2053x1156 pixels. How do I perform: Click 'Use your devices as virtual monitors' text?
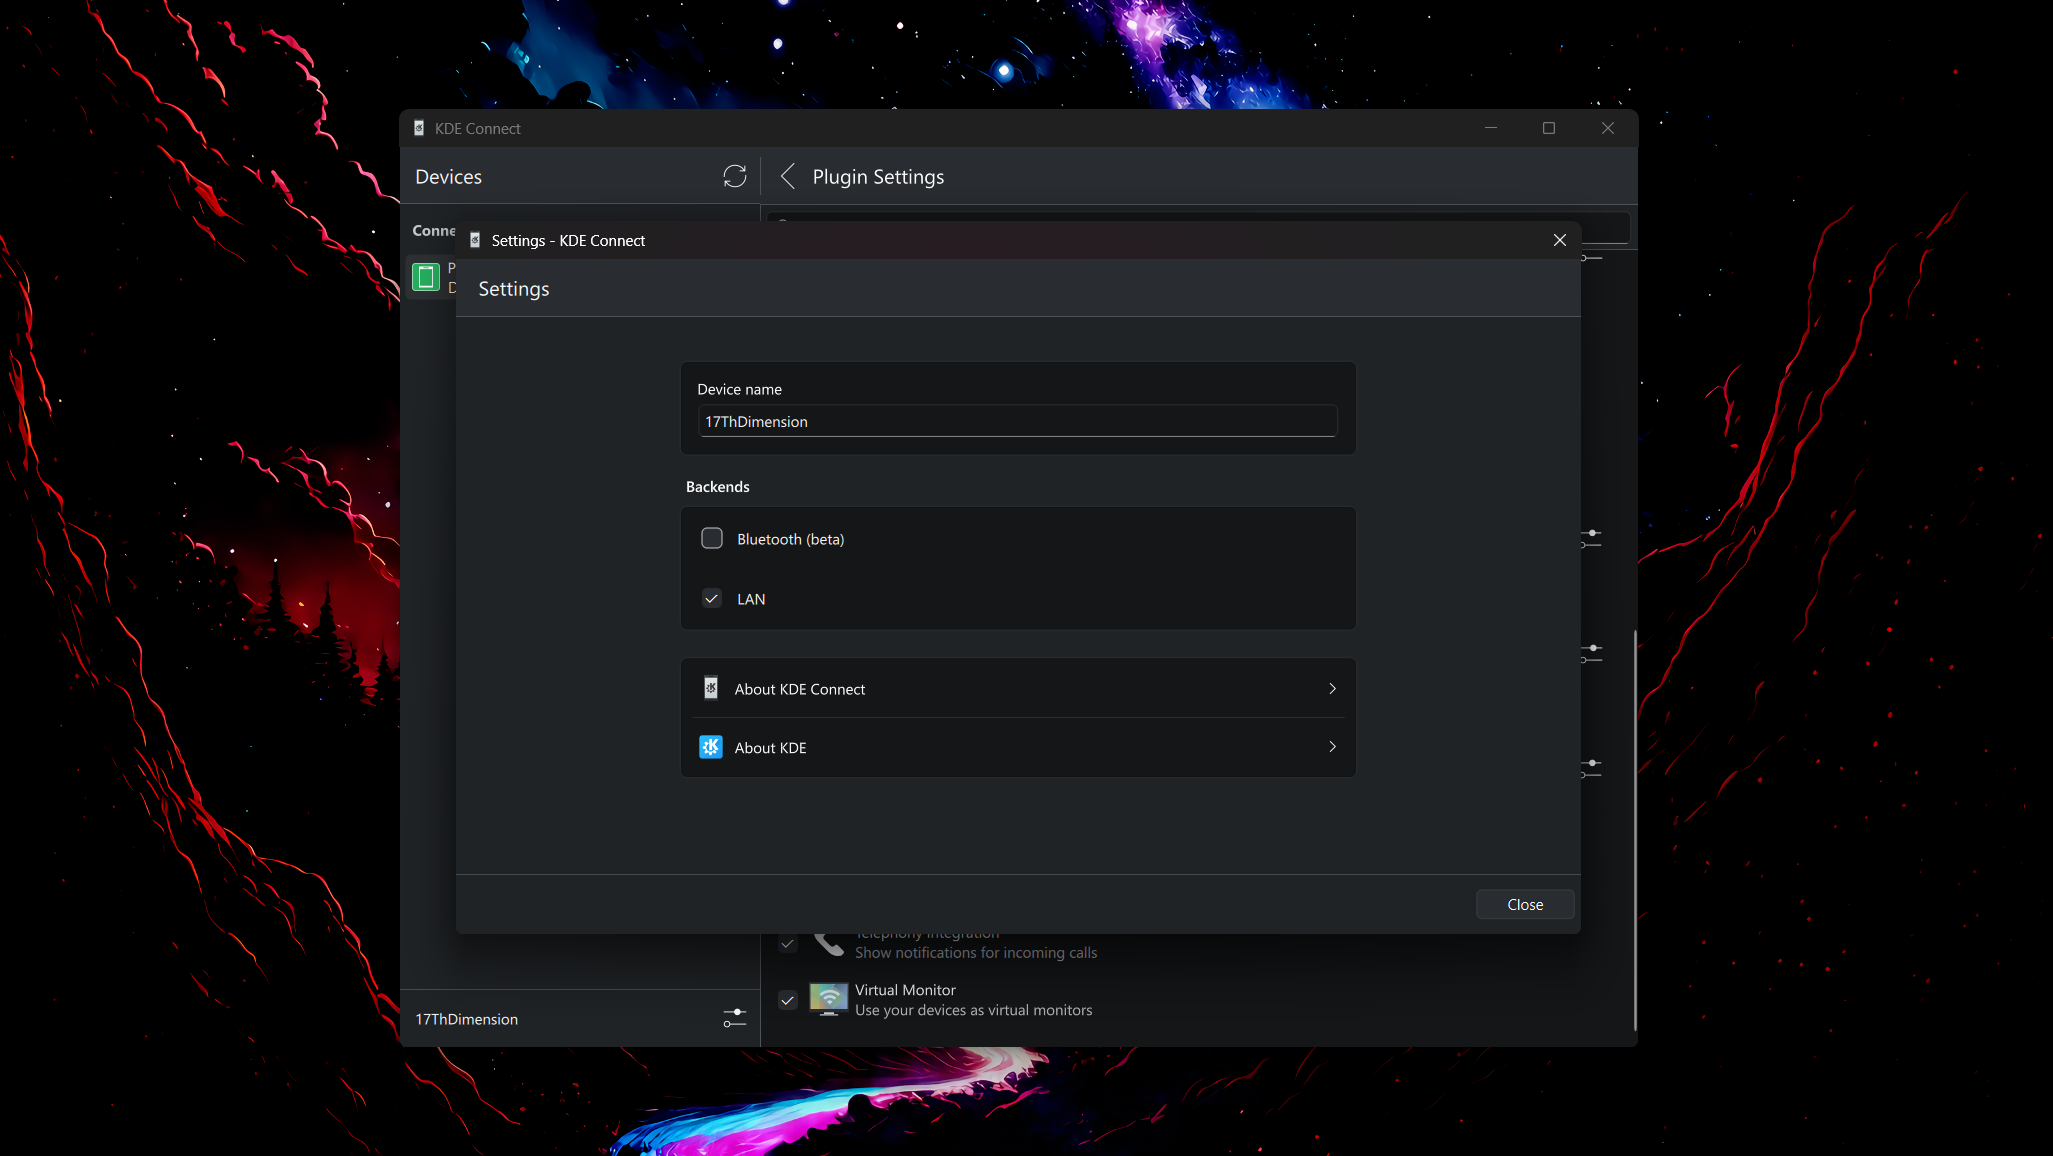tap(973, 1010)
